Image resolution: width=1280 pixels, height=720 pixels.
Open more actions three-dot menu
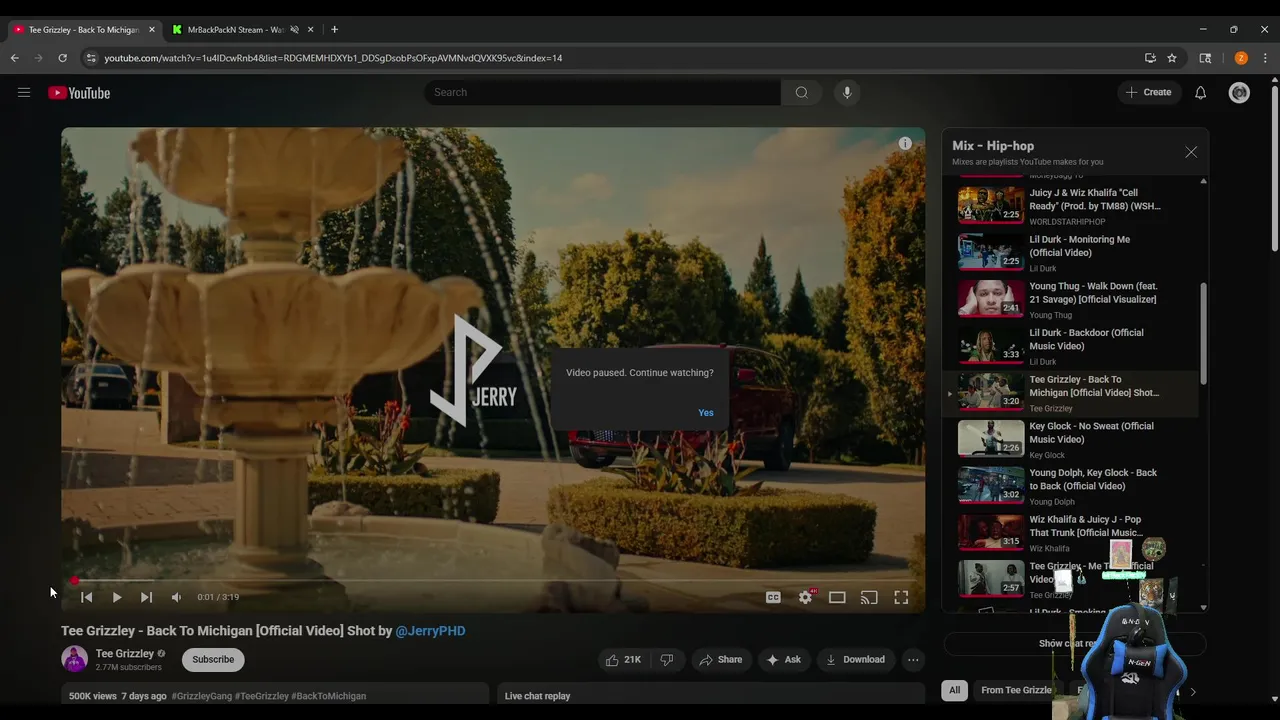tap(913, 660)
